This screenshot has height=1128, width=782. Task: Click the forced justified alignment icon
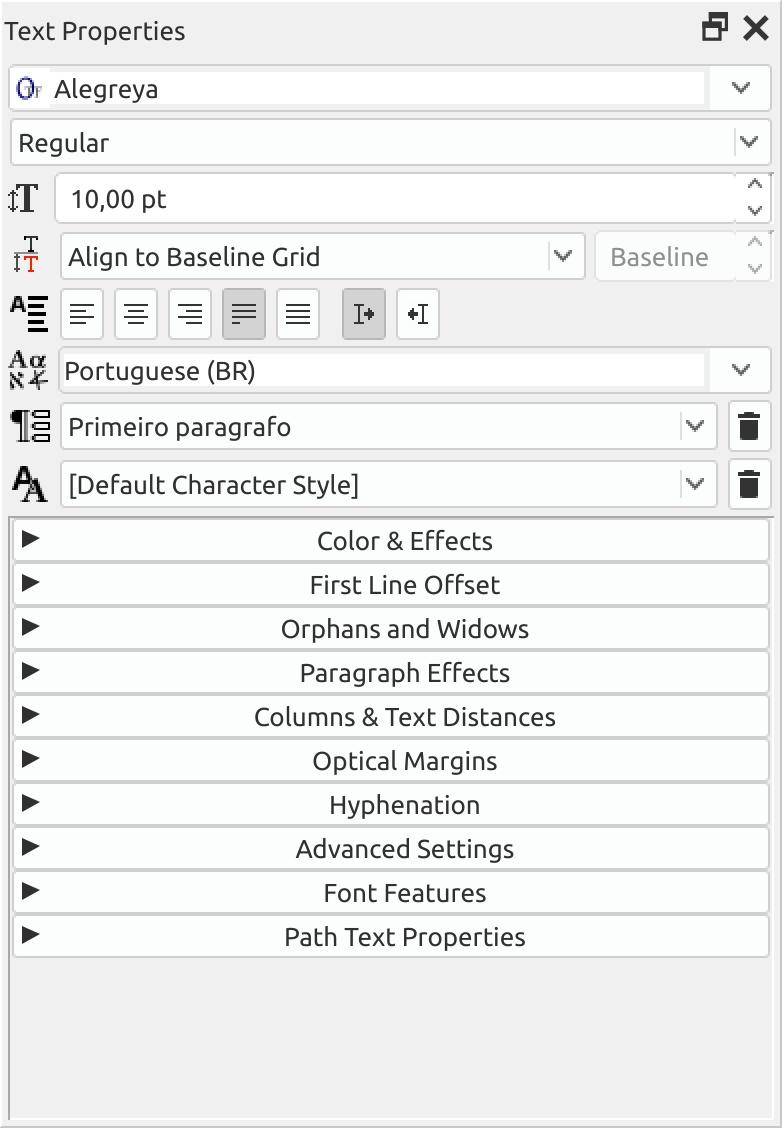[298, 314]
